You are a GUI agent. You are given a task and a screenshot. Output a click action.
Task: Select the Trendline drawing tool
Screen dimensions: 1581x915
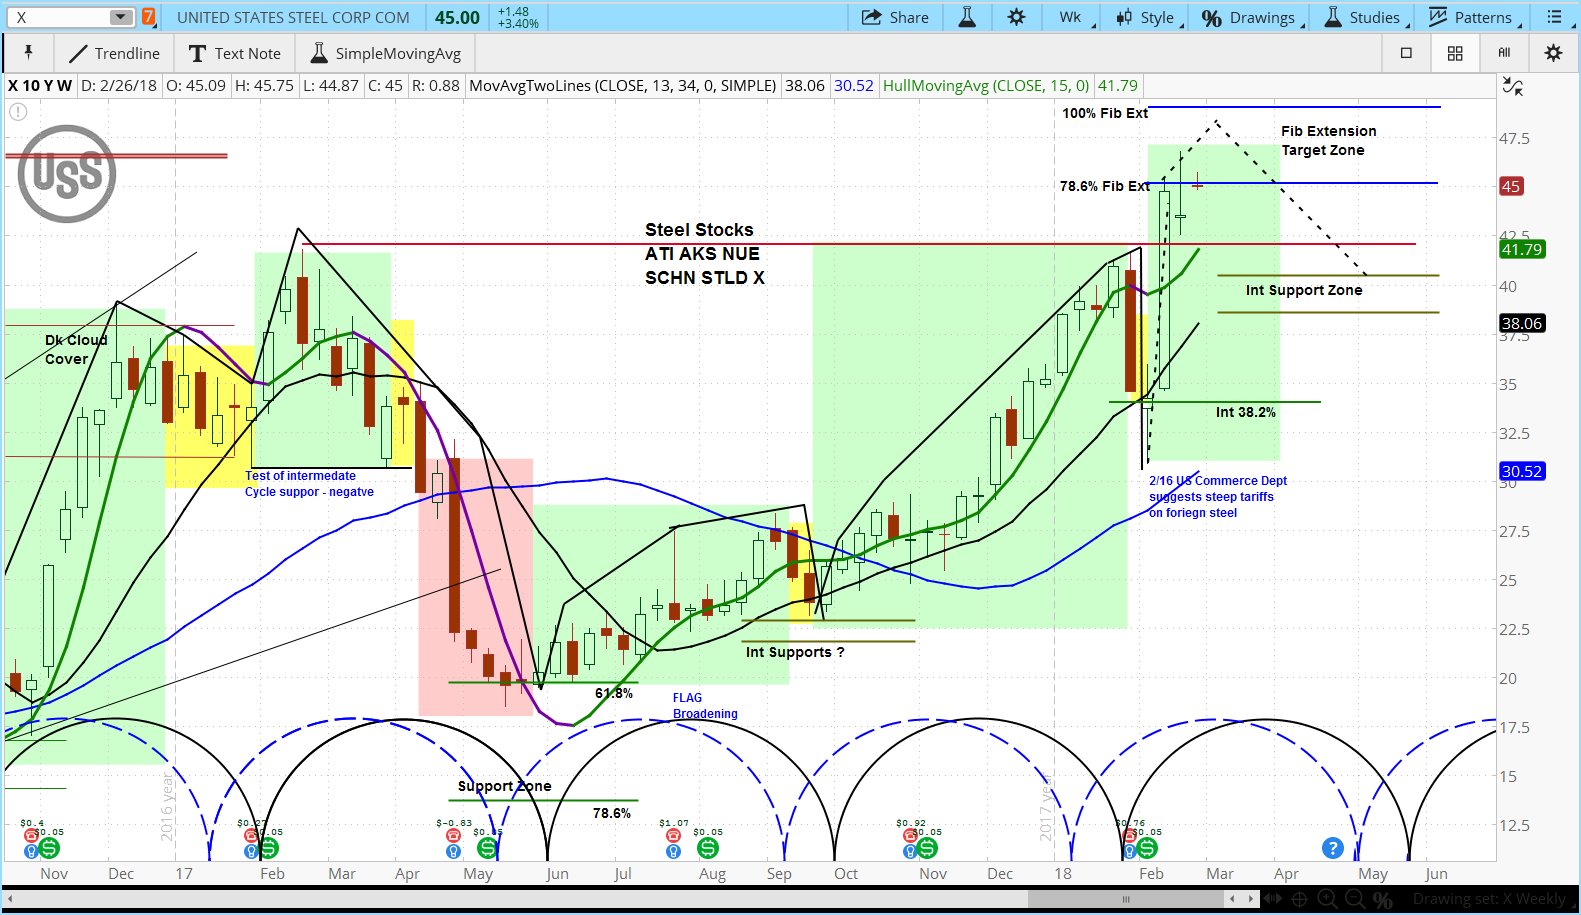pyautogui.click(x=114, y=53)
